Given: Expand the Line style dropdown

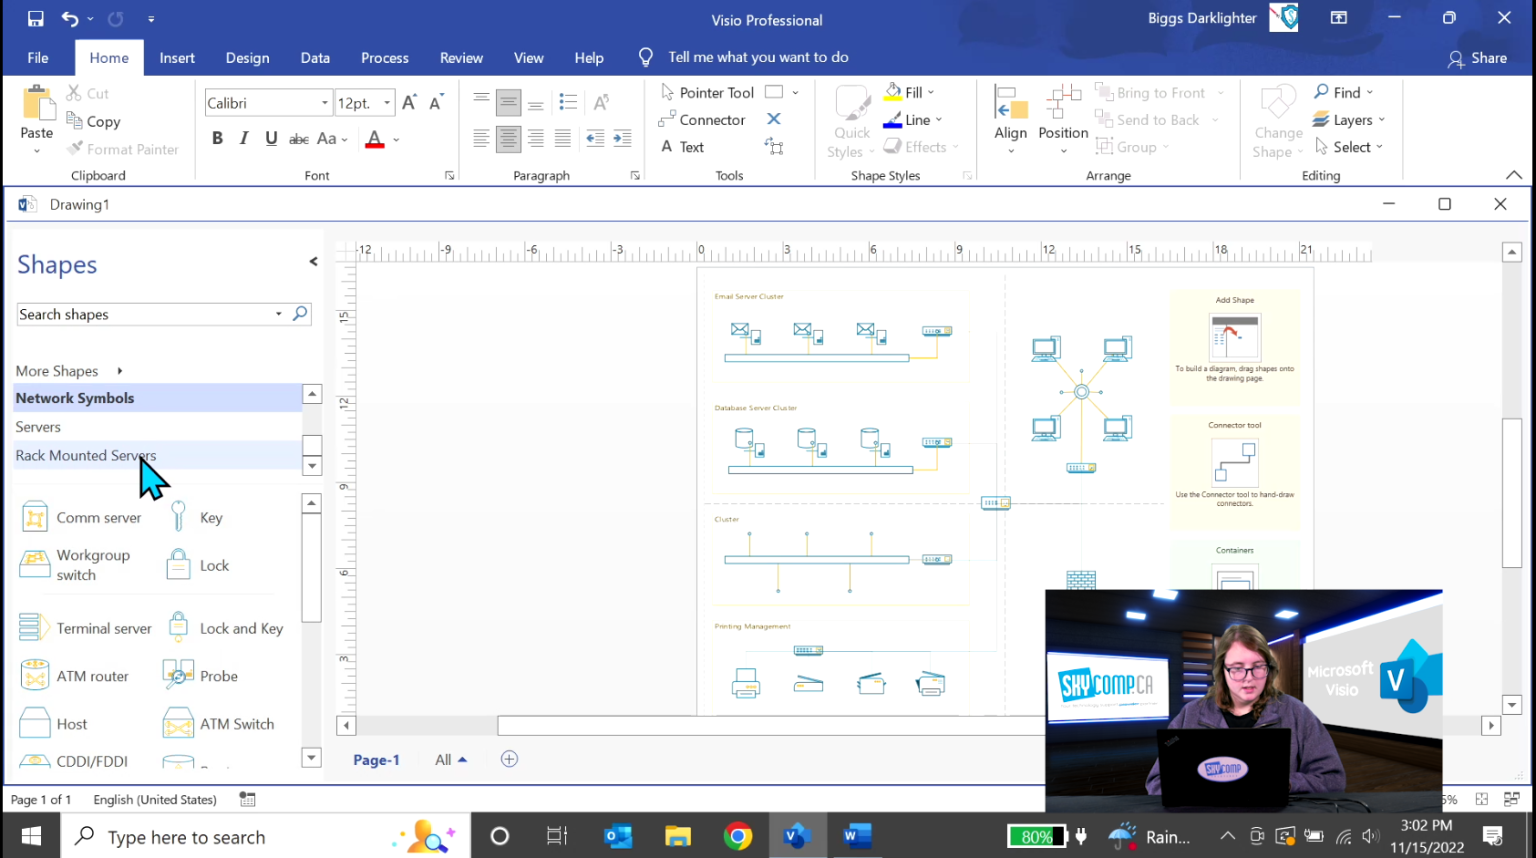Looking at the screenshot, I should 937,119.
